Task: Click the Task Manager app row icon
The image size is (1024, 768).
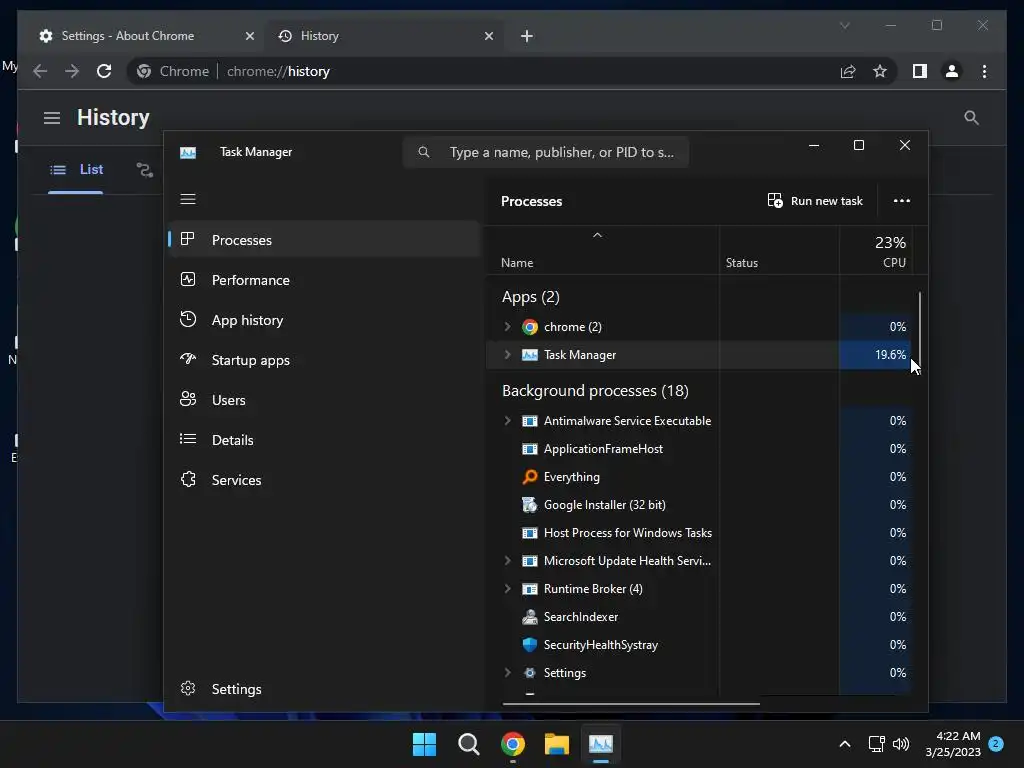Action: [x=530, y=355]
